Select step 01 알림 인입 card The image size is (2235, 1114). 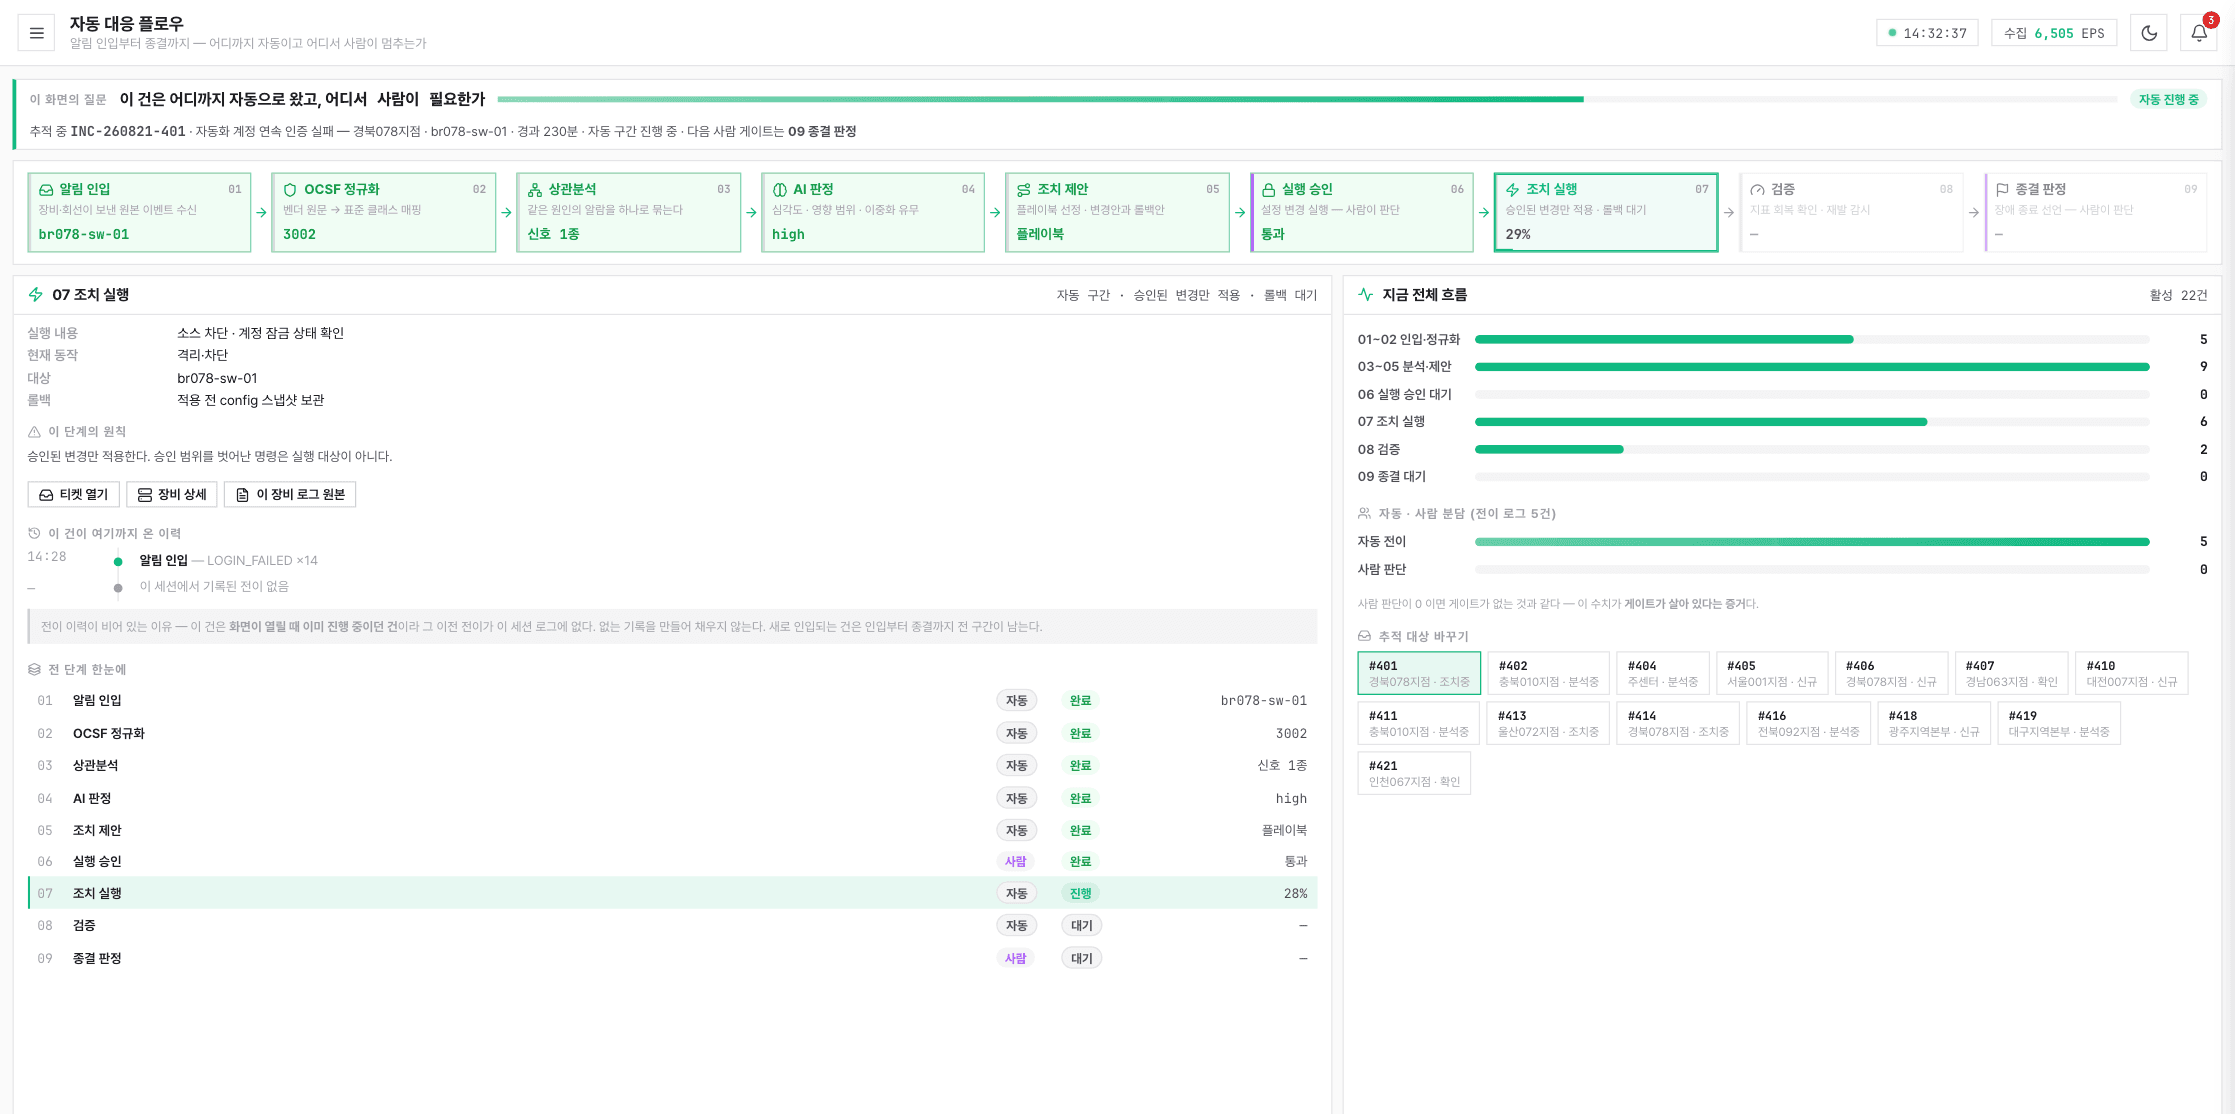[139, 212]
